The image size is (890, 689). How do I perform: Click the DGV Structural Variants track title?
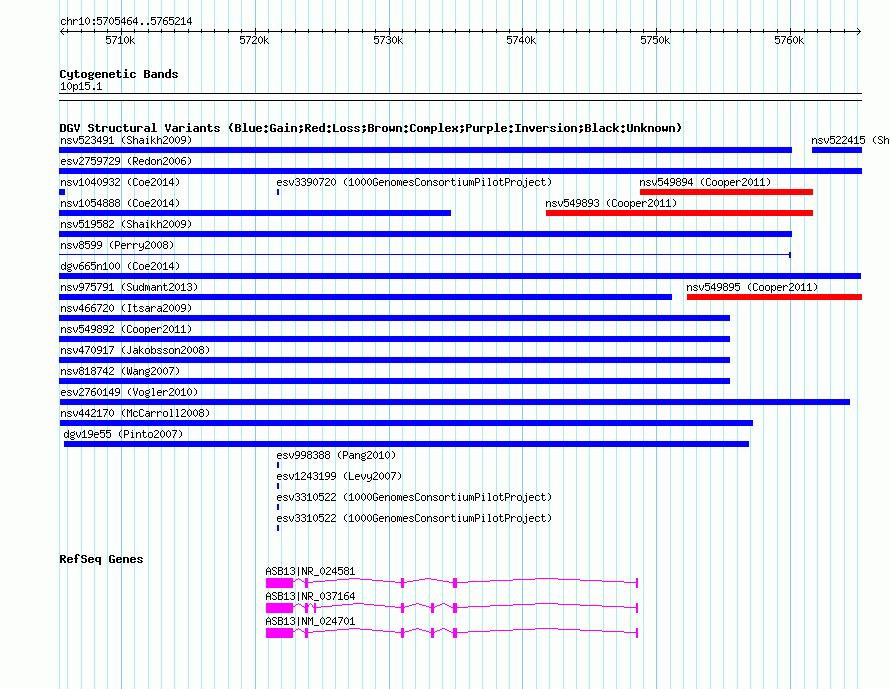[x=370, y=128]
